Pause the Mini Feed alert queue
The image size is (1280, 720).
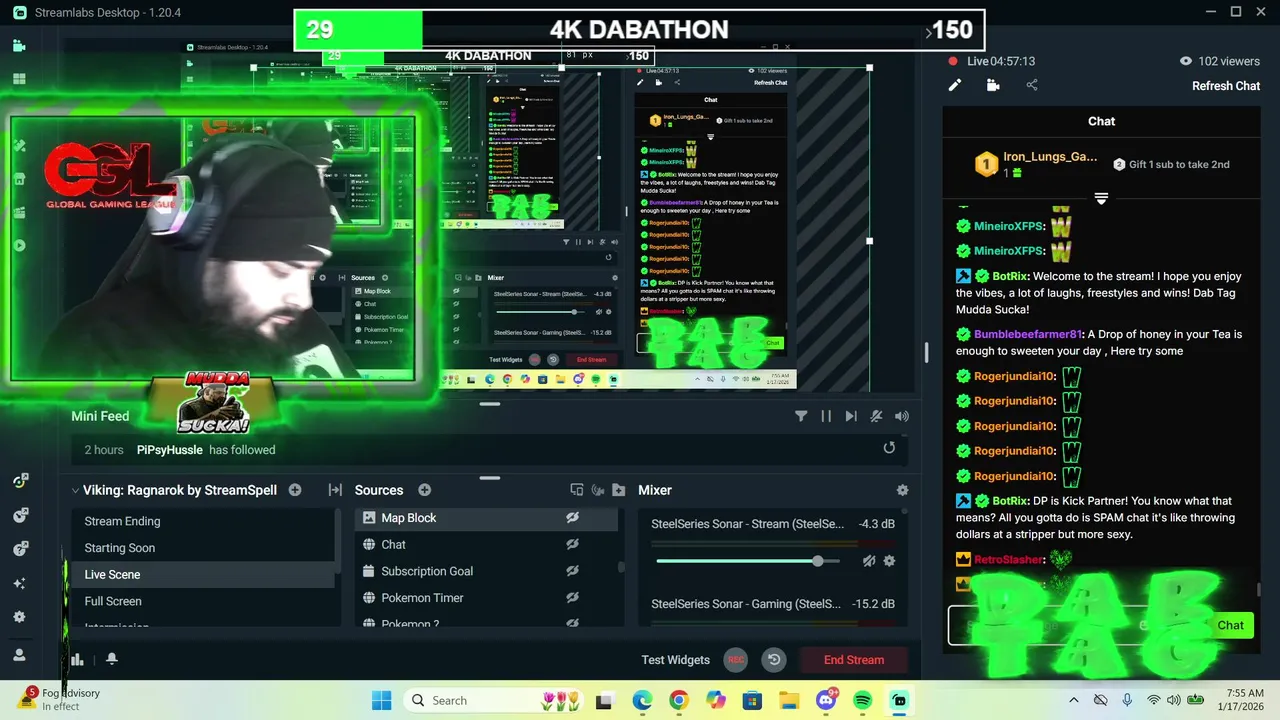coord(826,416)
